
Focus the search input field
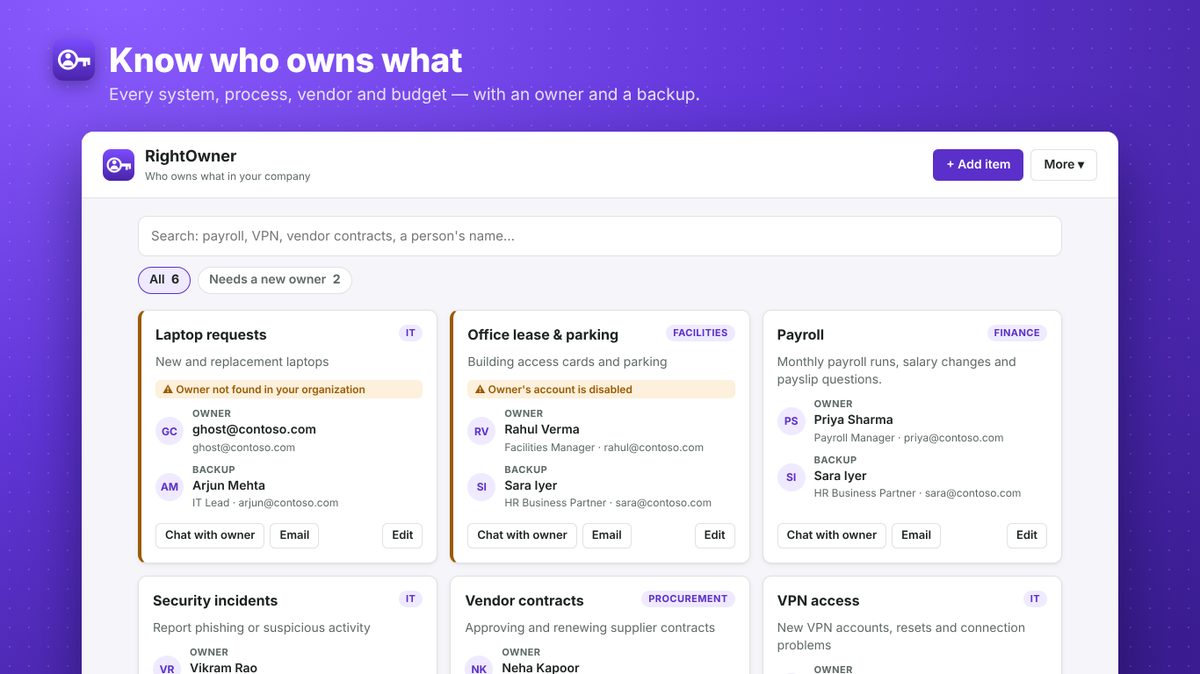coord(599,236)
